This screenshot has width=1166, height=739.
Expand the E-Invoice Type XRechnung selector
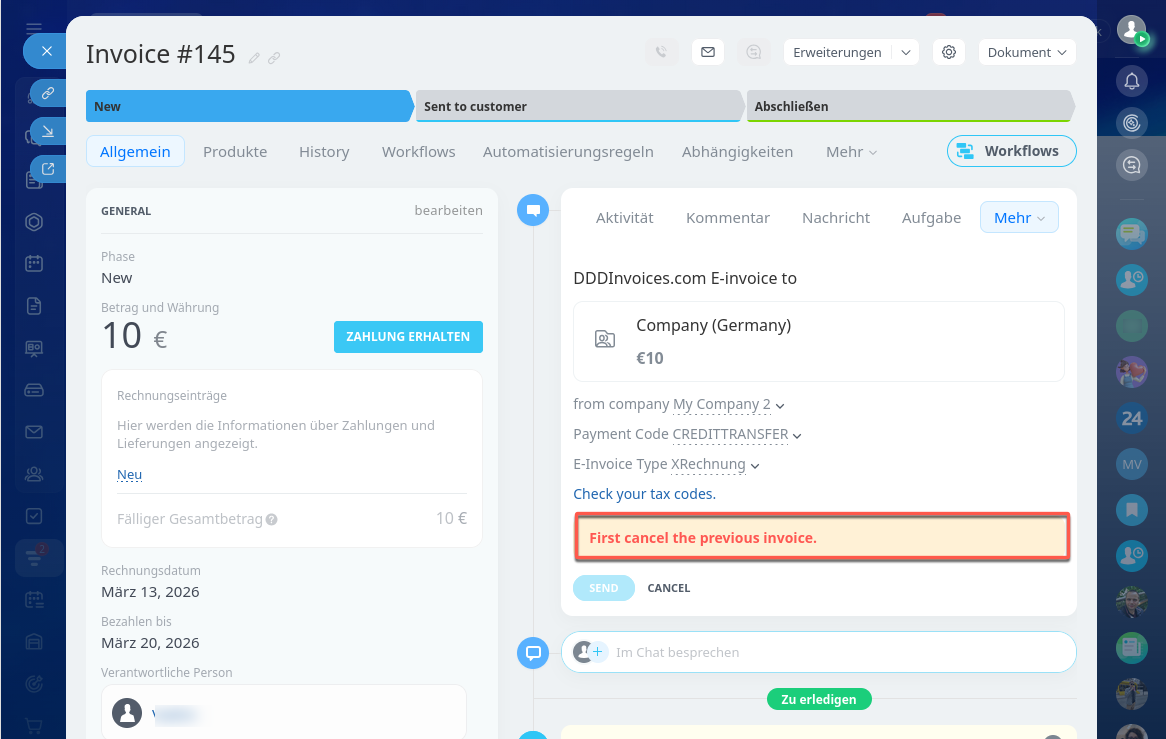(x=715, y=465)
